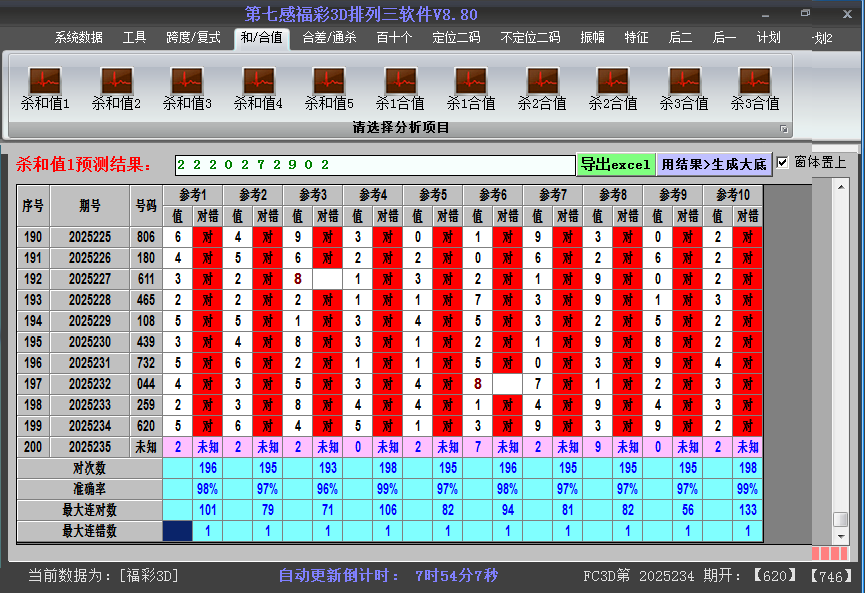The image size is (865, 593).
Task: Click the 参考1 column header
Action: tap(193, 195)
